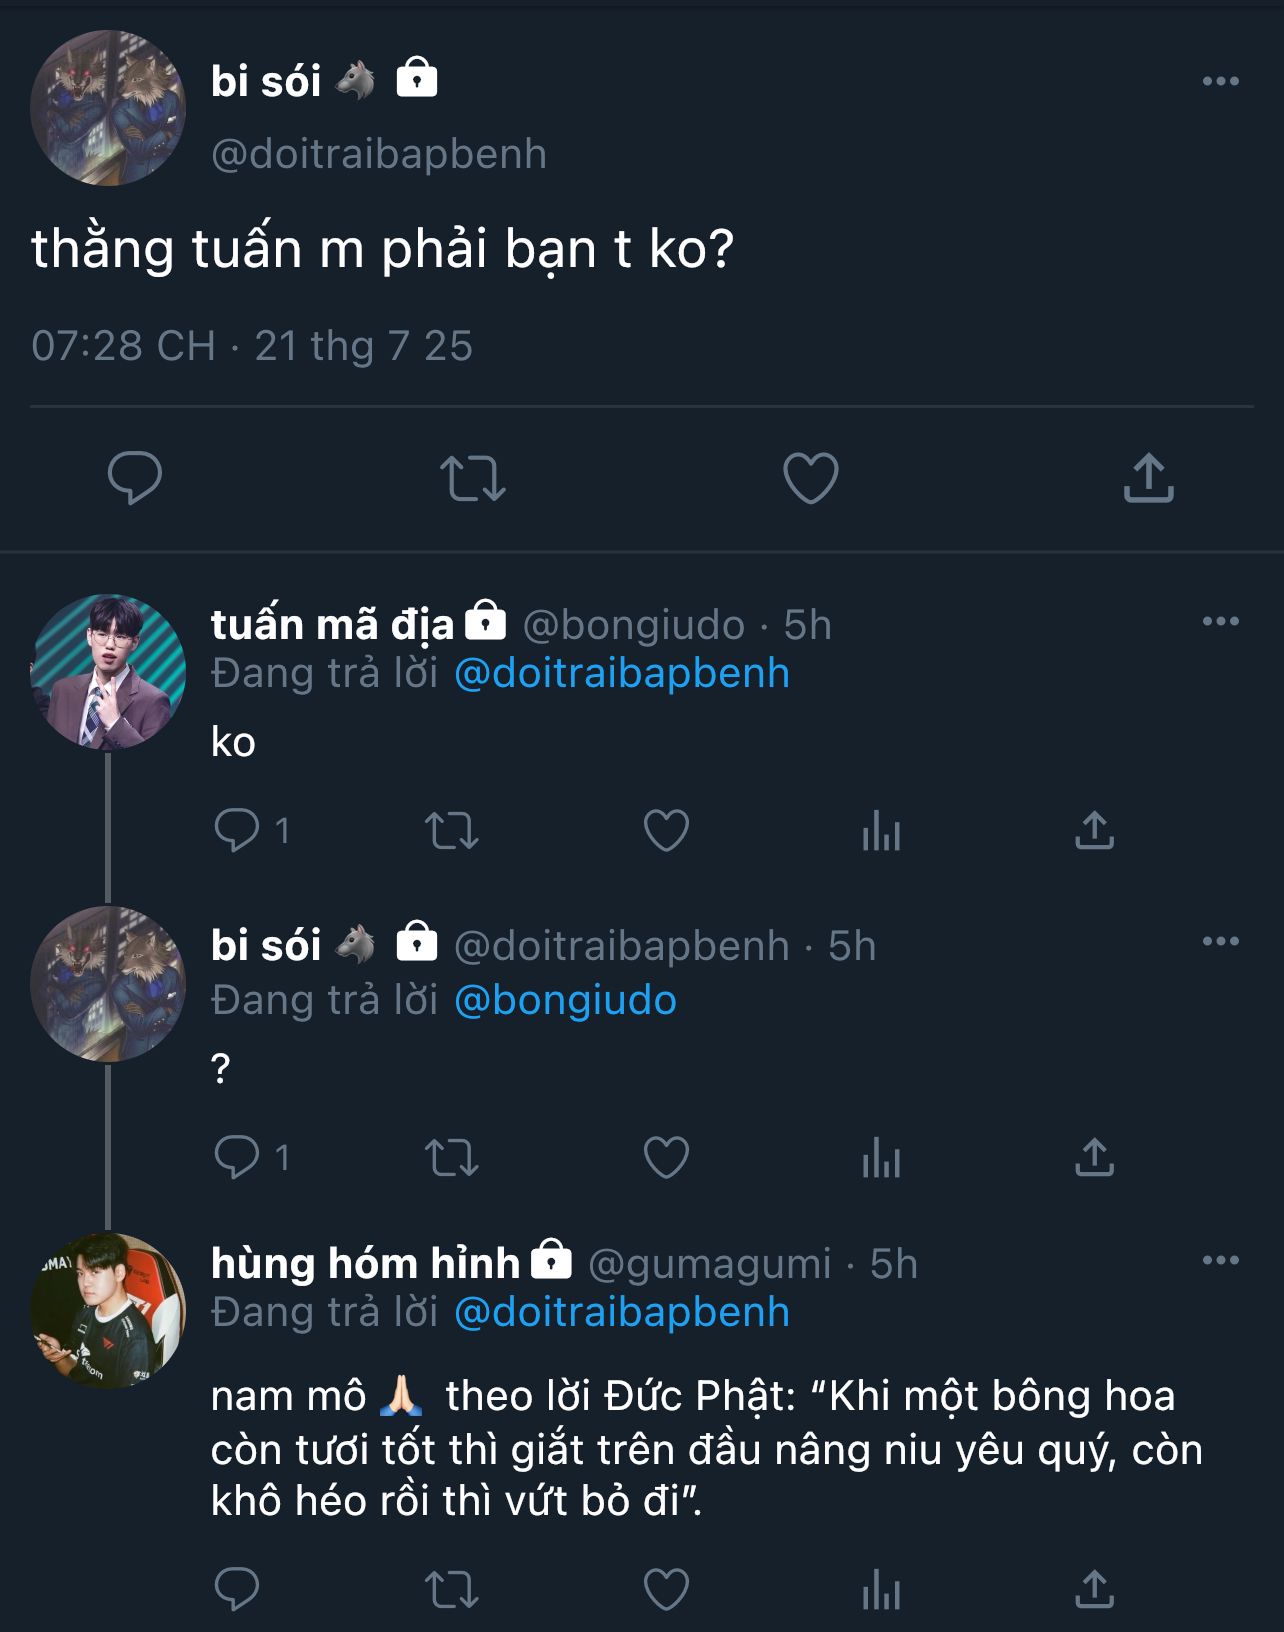Open more options on tuấn mã địa reply
Screen dimensions: 1284x1632
tap(1220, 621)
